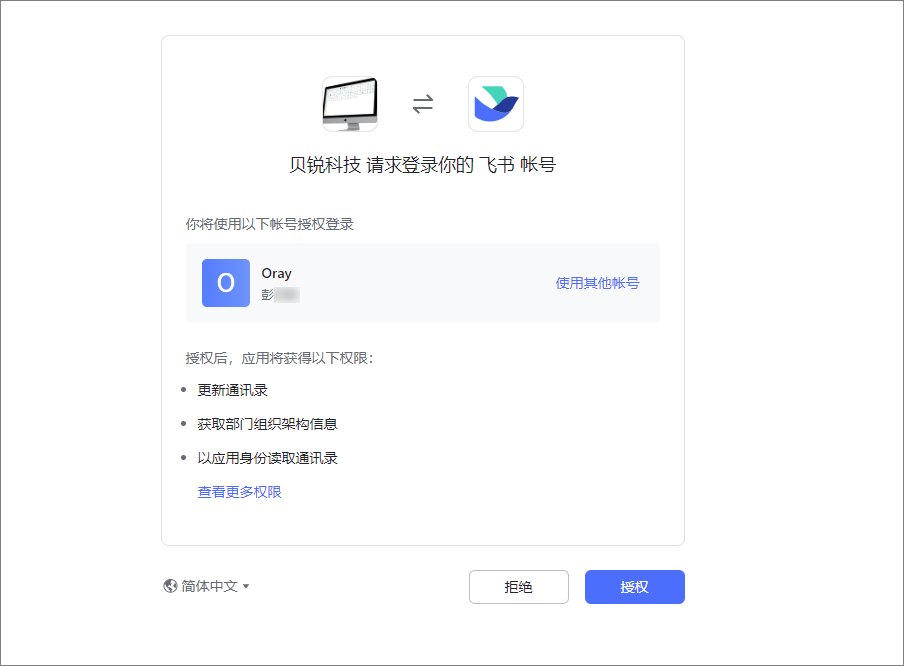This screenshot has width=904, height=666.
Task: Click the 以应用身份读取通讯录 permission text
Action: click(x=268, y=458)
